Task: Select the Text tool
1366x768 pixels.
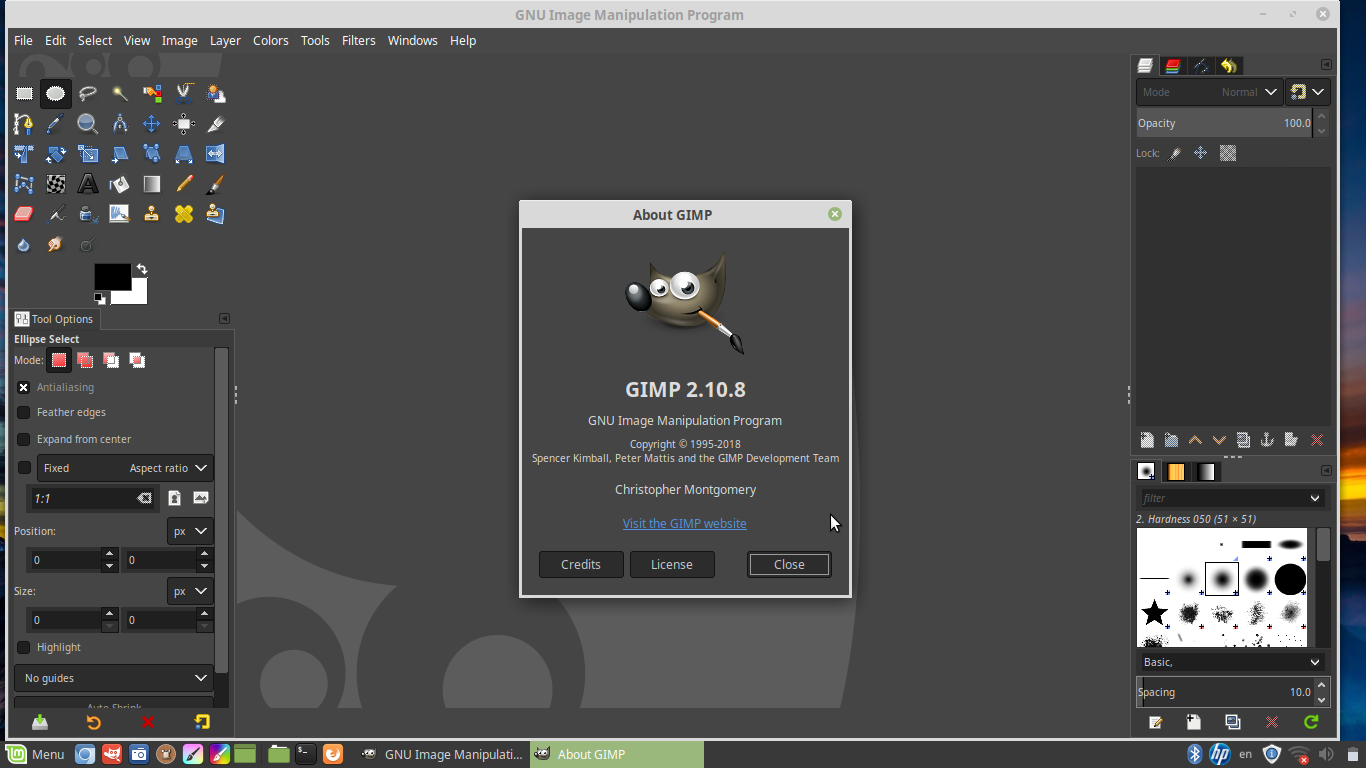Action: coord(88,184)
